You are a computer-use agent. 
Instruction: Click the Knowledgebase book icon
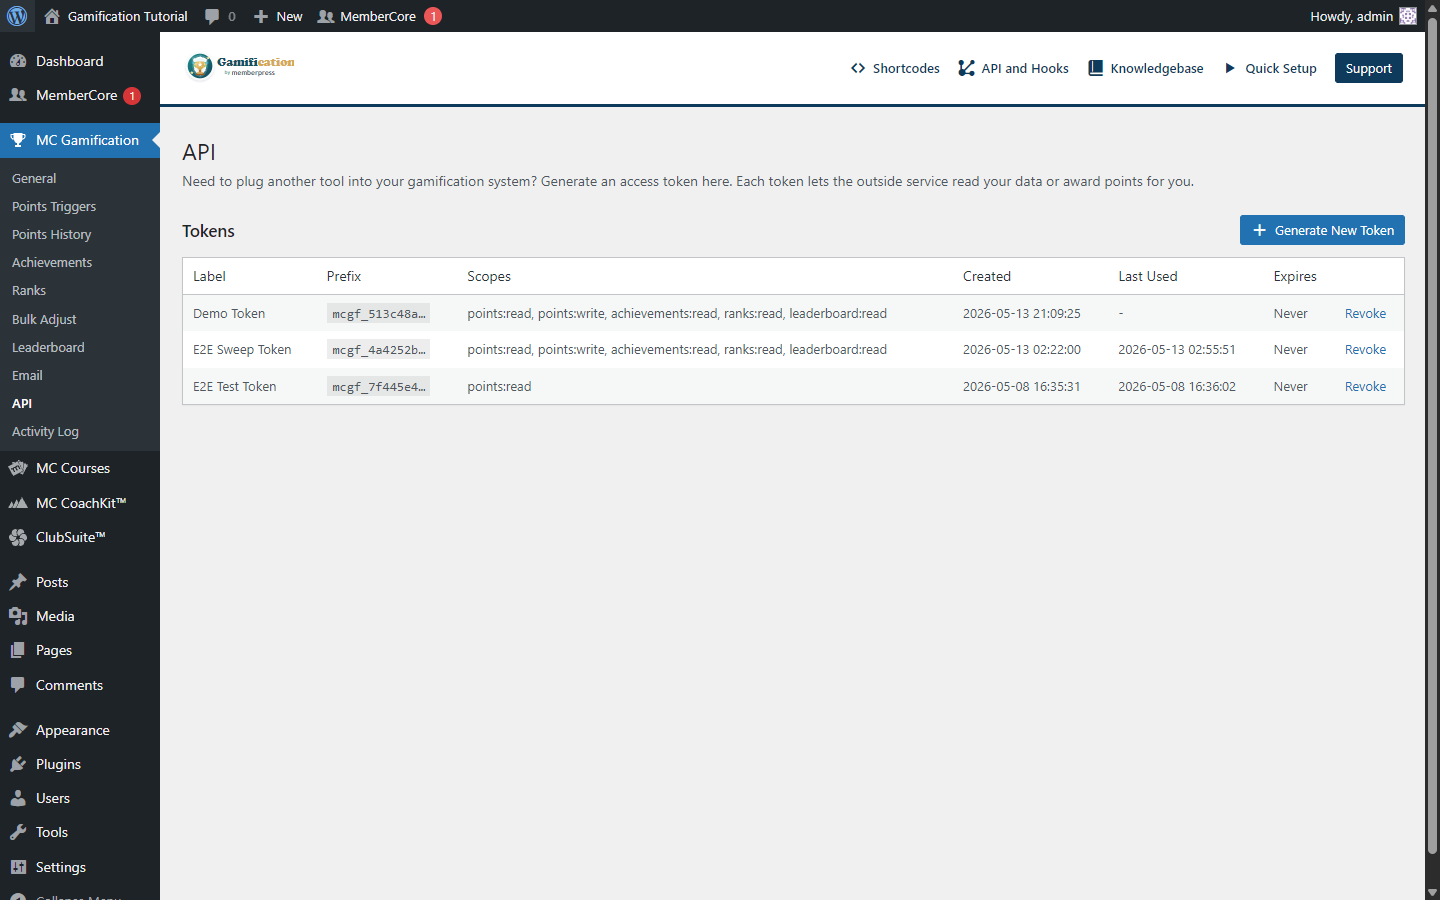1095,68
